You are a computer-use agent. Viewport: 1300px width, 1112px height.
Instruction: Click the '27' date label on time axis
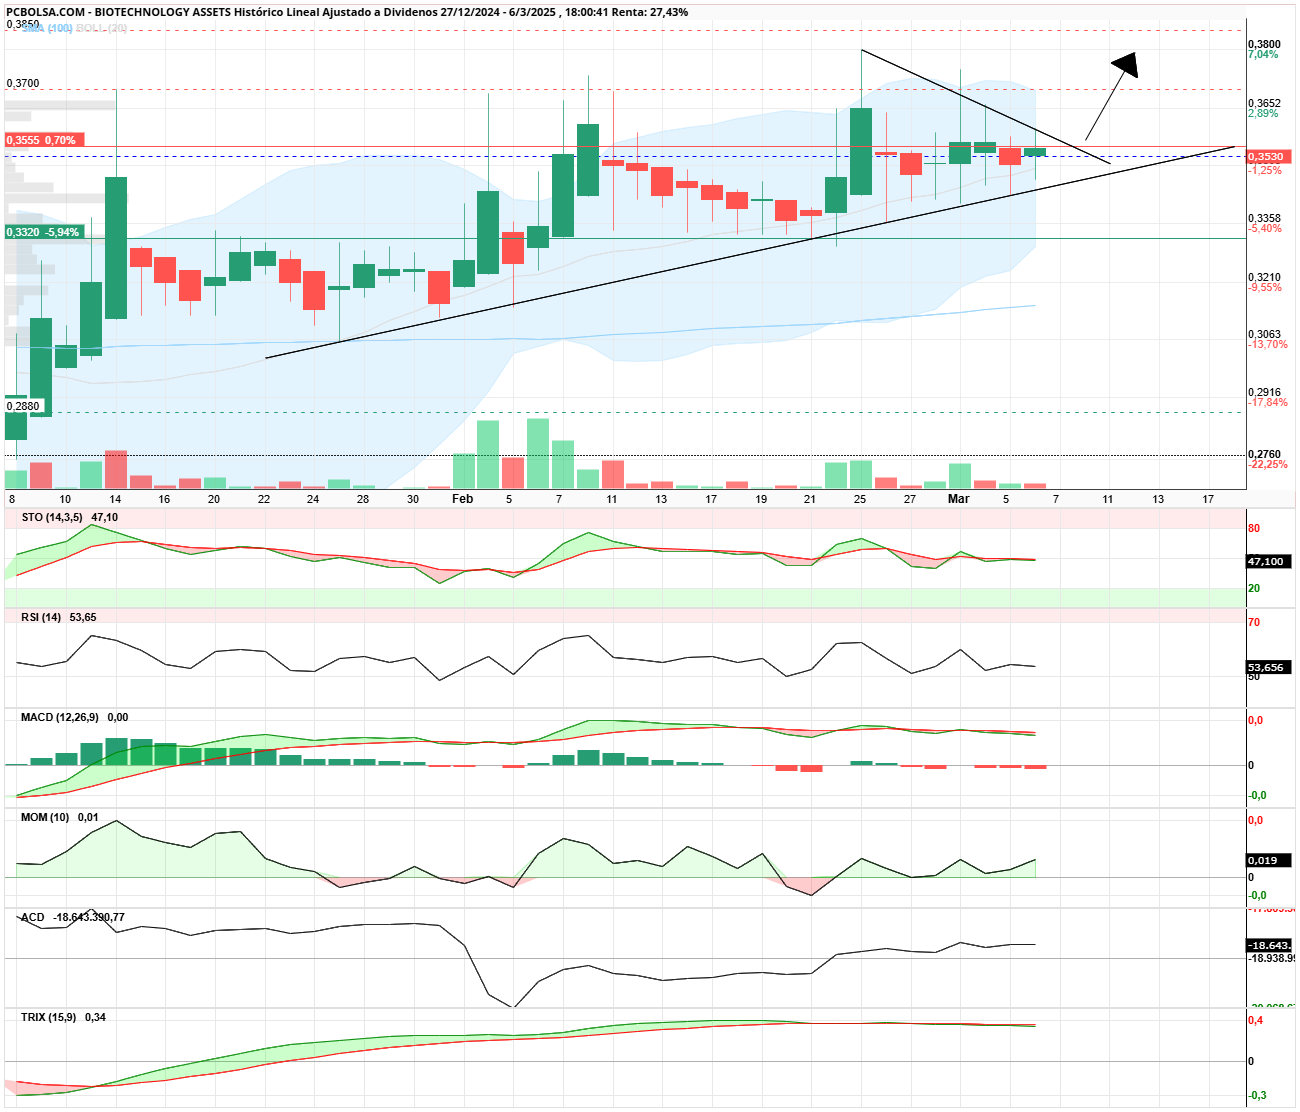coord(910,499)
